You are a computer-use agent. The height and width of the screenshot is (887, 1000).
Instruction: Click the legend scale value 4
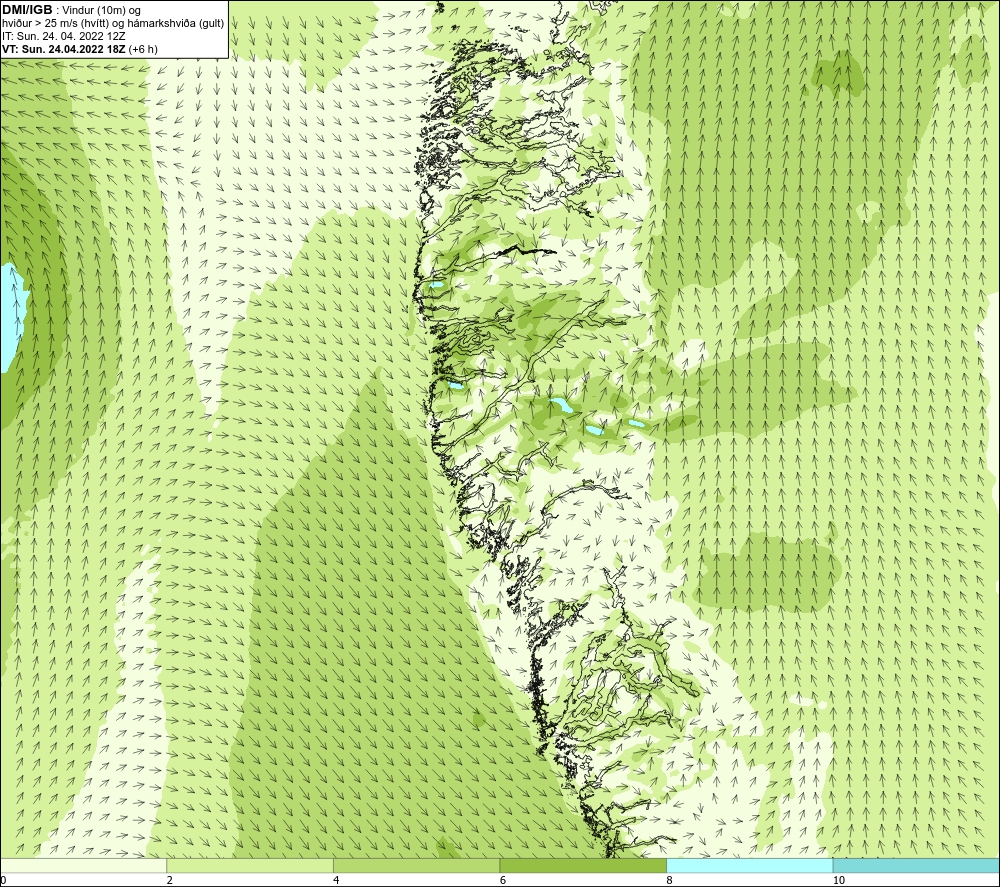coord(336,880)
